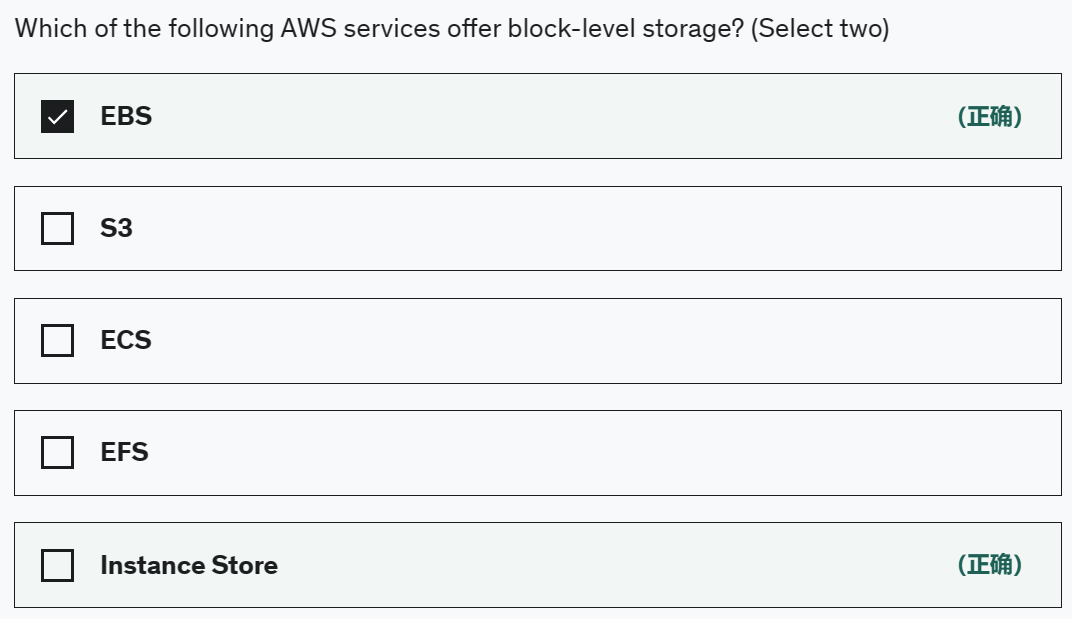Click the S3 option label text
This screenshot has width=1072, height=619.
point(116,228)
